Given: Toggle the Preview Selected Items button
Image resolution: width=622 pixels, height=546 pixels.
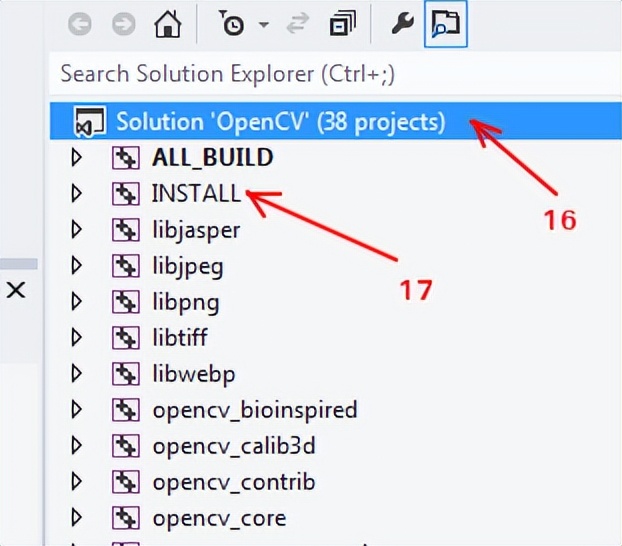Looking at the screenshot, I should [446, 24].
